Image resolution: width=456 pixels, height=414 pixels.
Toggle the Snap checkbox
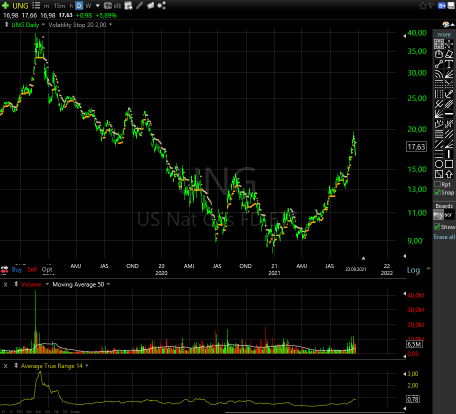[x=437, y=192]
